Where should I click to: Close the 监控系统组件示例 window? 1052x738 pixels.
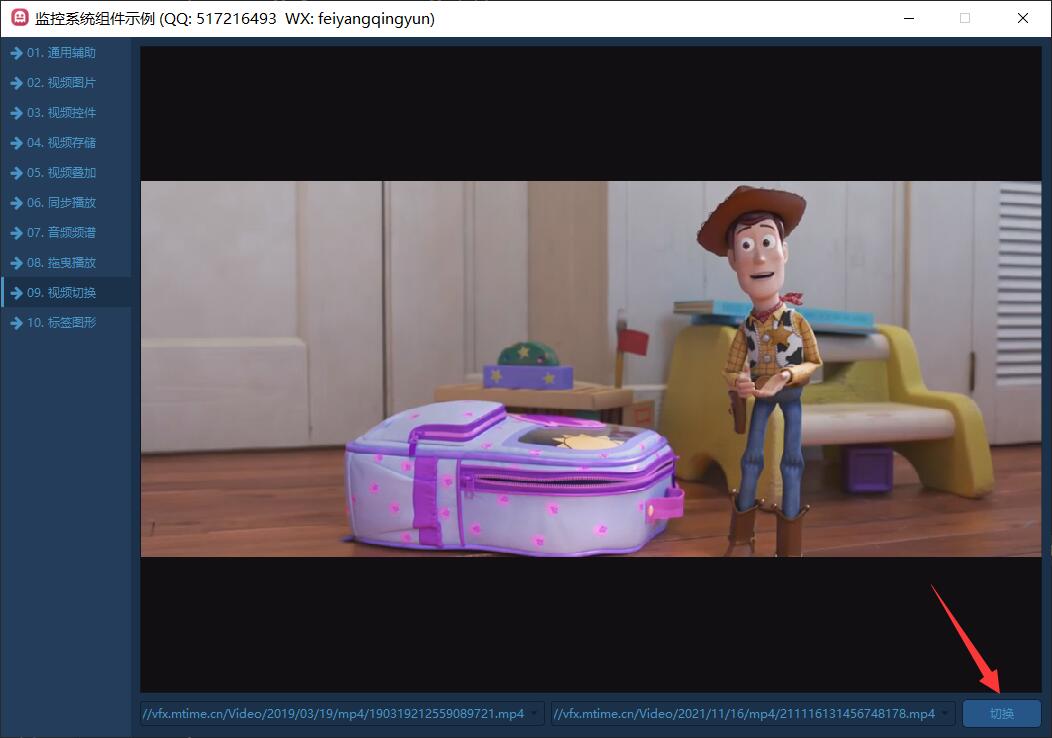click(x=1023, y=18)
